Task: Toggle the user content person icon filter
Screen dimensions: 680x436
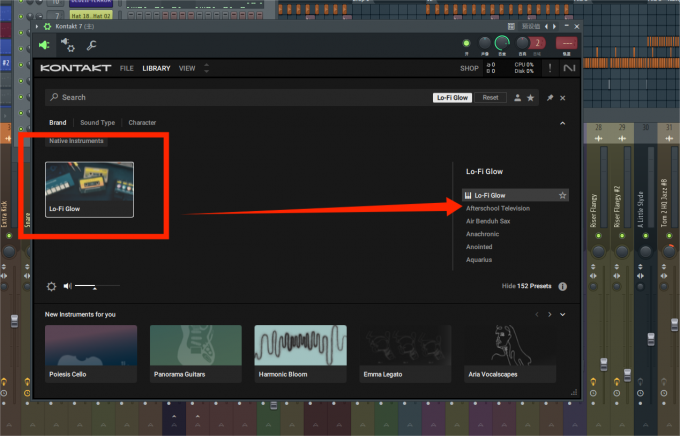Action: [x=517, y=98]
